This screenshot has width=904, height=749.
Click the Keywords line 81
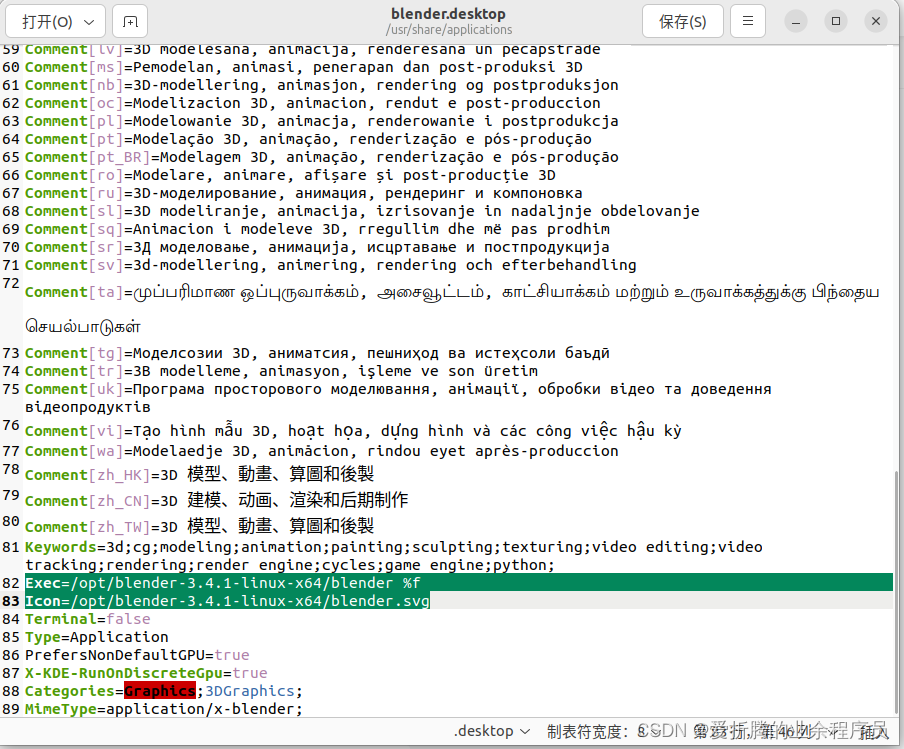pyautogui.click(x=394, y=555)
